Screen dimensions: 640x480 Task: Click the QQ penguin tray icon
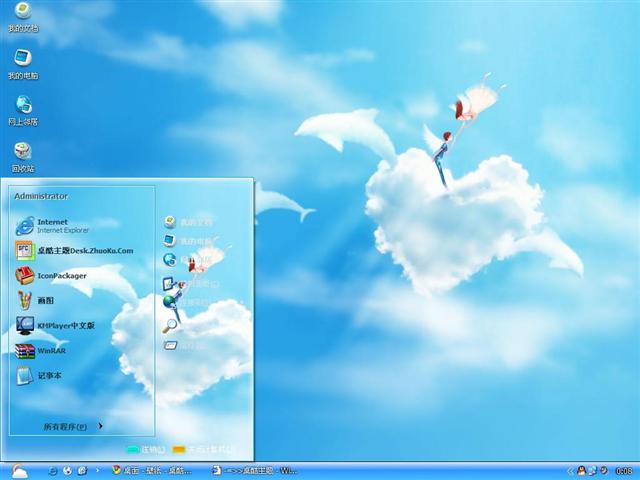coord(582,471)
